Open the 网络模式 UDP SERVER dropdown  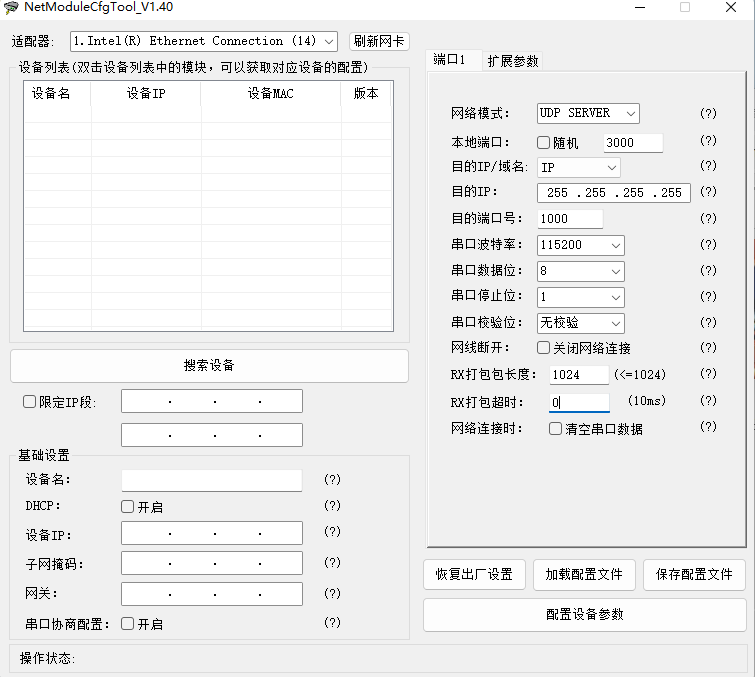tap(588, 114)
